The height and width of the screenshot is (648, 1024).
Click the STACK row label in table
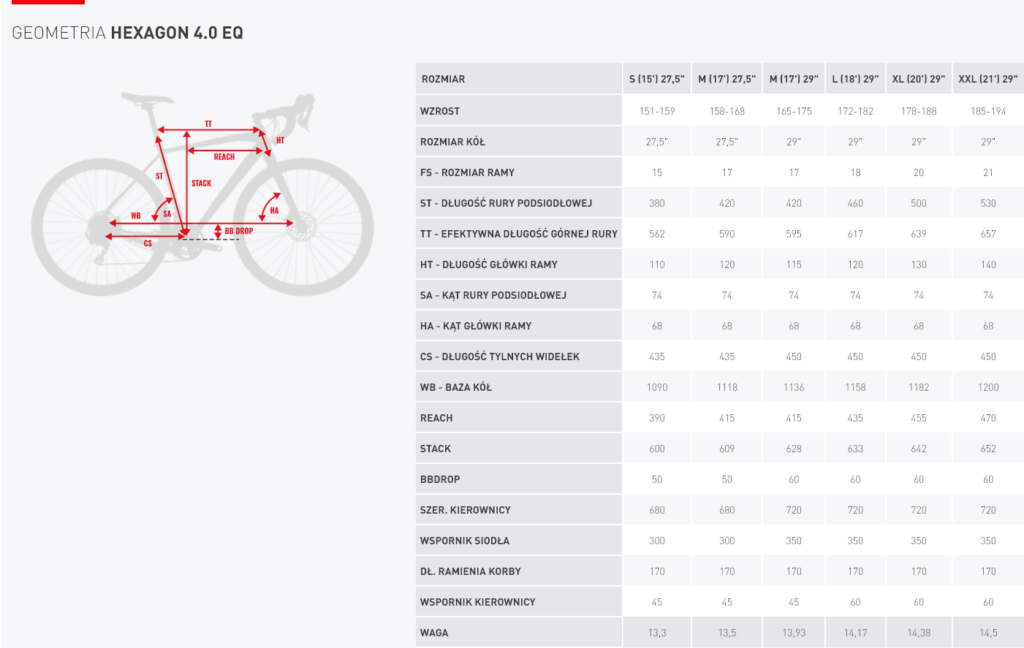[436, 449]
